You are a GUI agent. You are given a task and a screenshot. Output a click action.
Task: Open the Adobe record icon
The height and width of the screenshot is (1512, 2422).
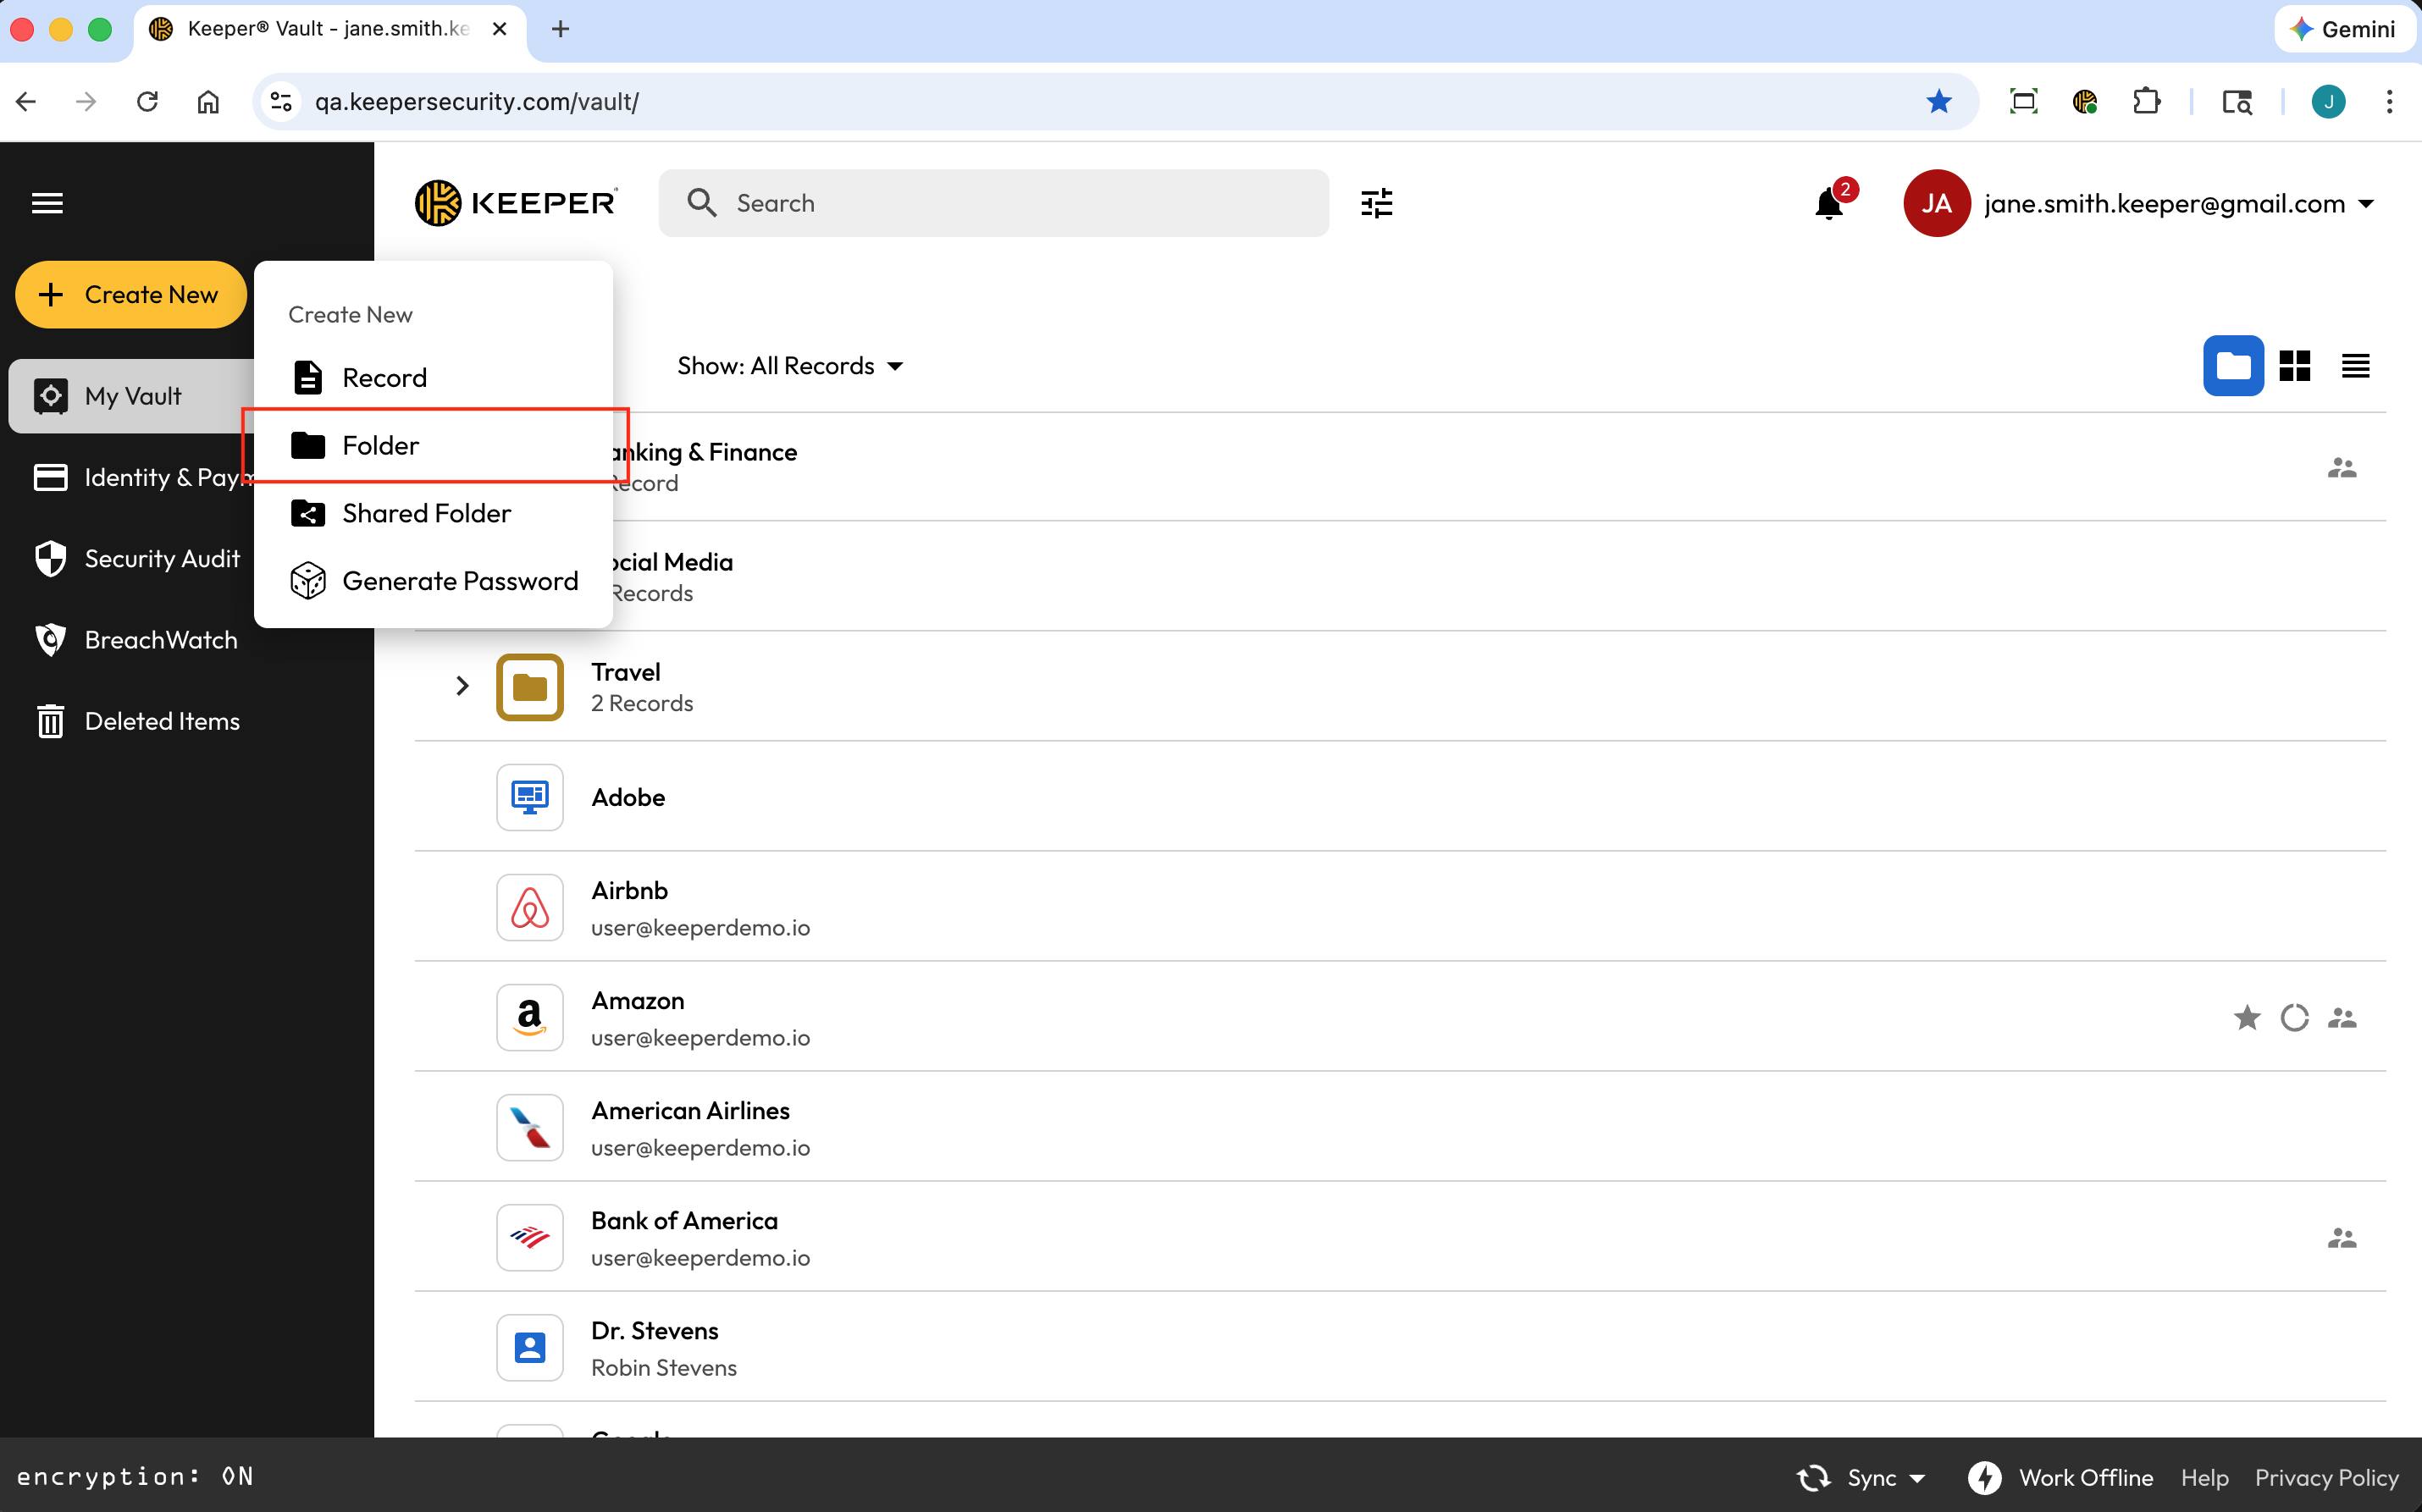coord(529,797)
